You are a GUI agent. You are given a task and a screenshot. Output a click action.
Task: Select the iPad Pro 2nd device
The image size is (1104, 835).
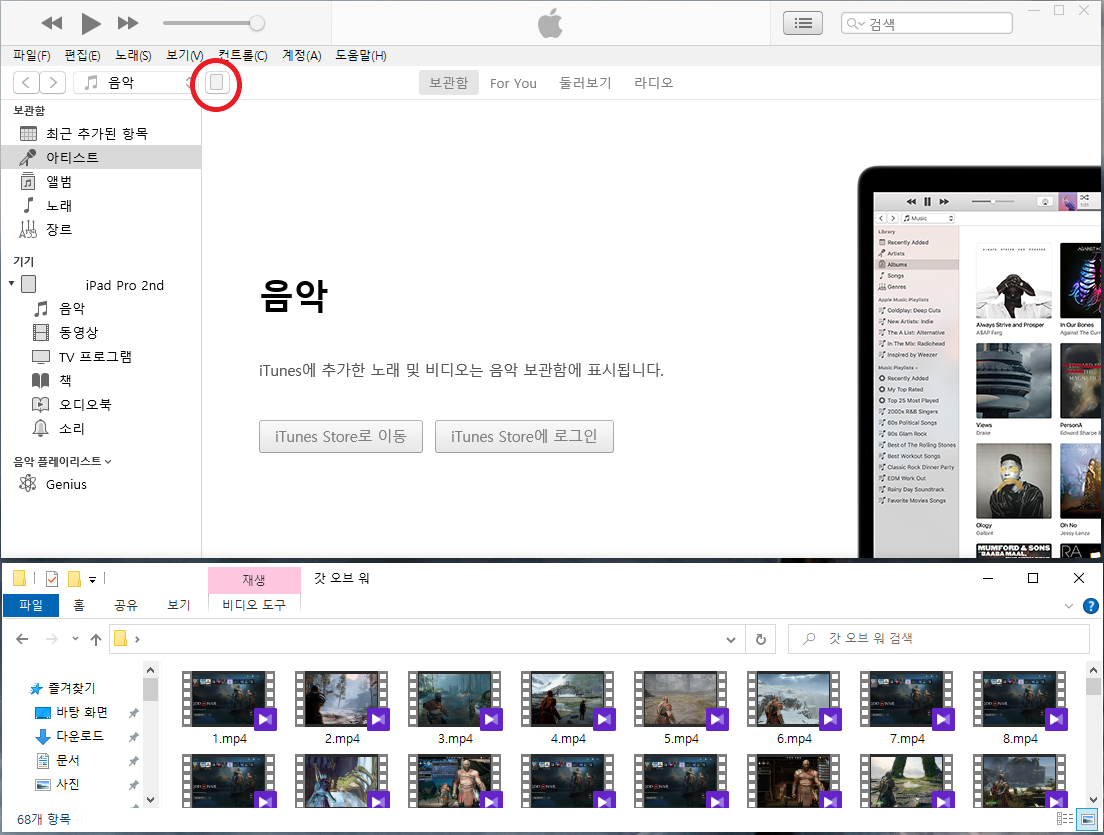(x=101, y=284)
